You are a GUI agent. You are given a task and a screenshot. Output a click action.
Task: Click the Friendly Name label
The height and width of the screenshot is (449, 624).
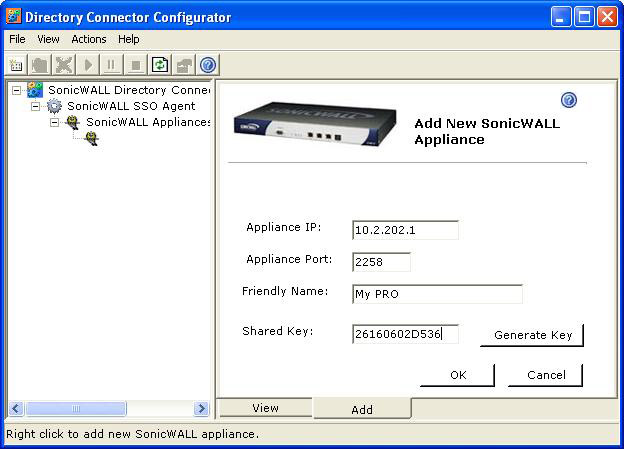point(285,291)
